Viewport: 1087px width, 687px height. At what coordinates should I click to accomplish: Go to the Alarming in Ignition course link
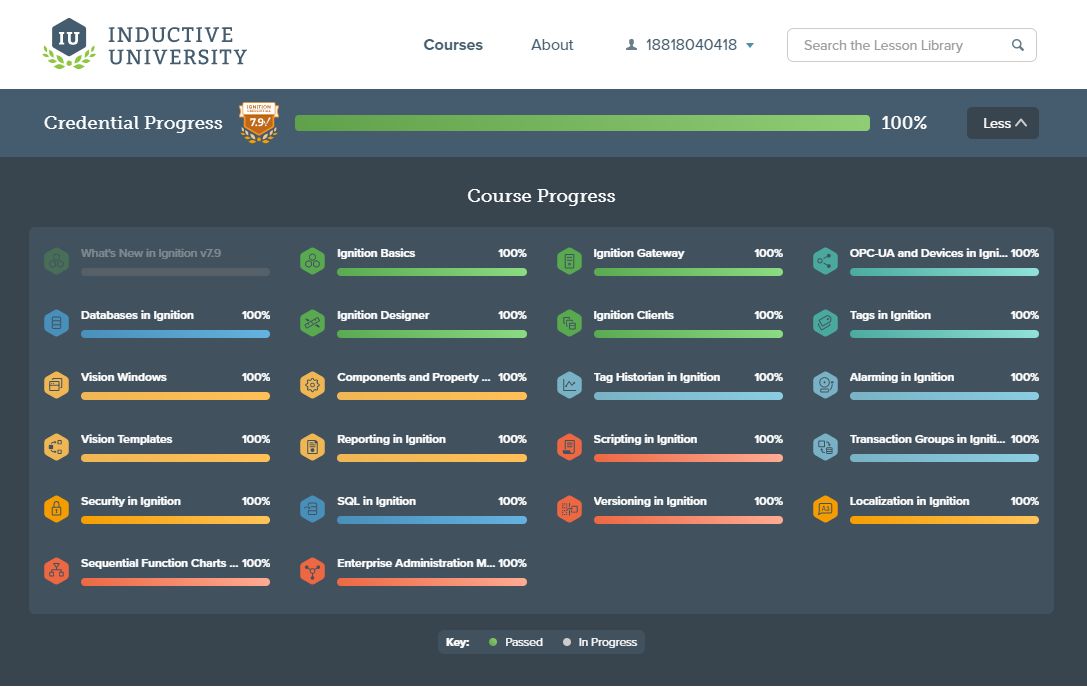click(x=902, y=377)
